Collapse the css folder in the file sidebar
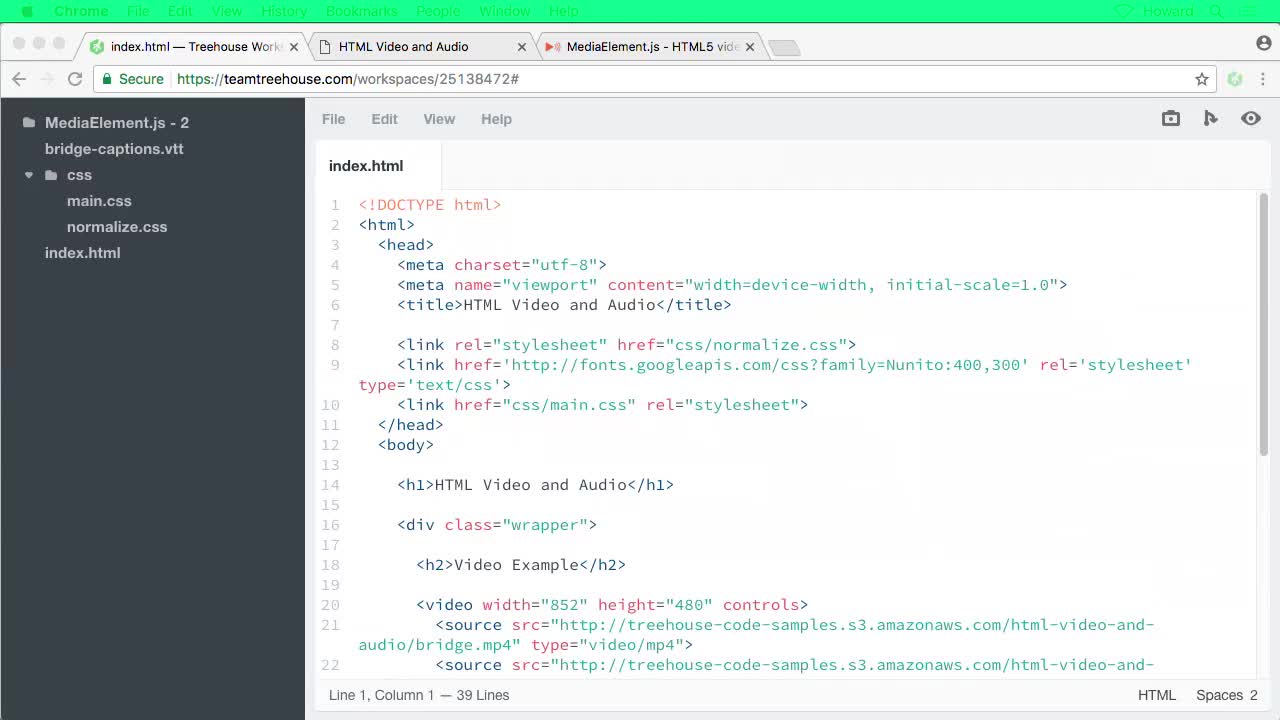The height and width of the screenshot is (720, 1280). 29,175
